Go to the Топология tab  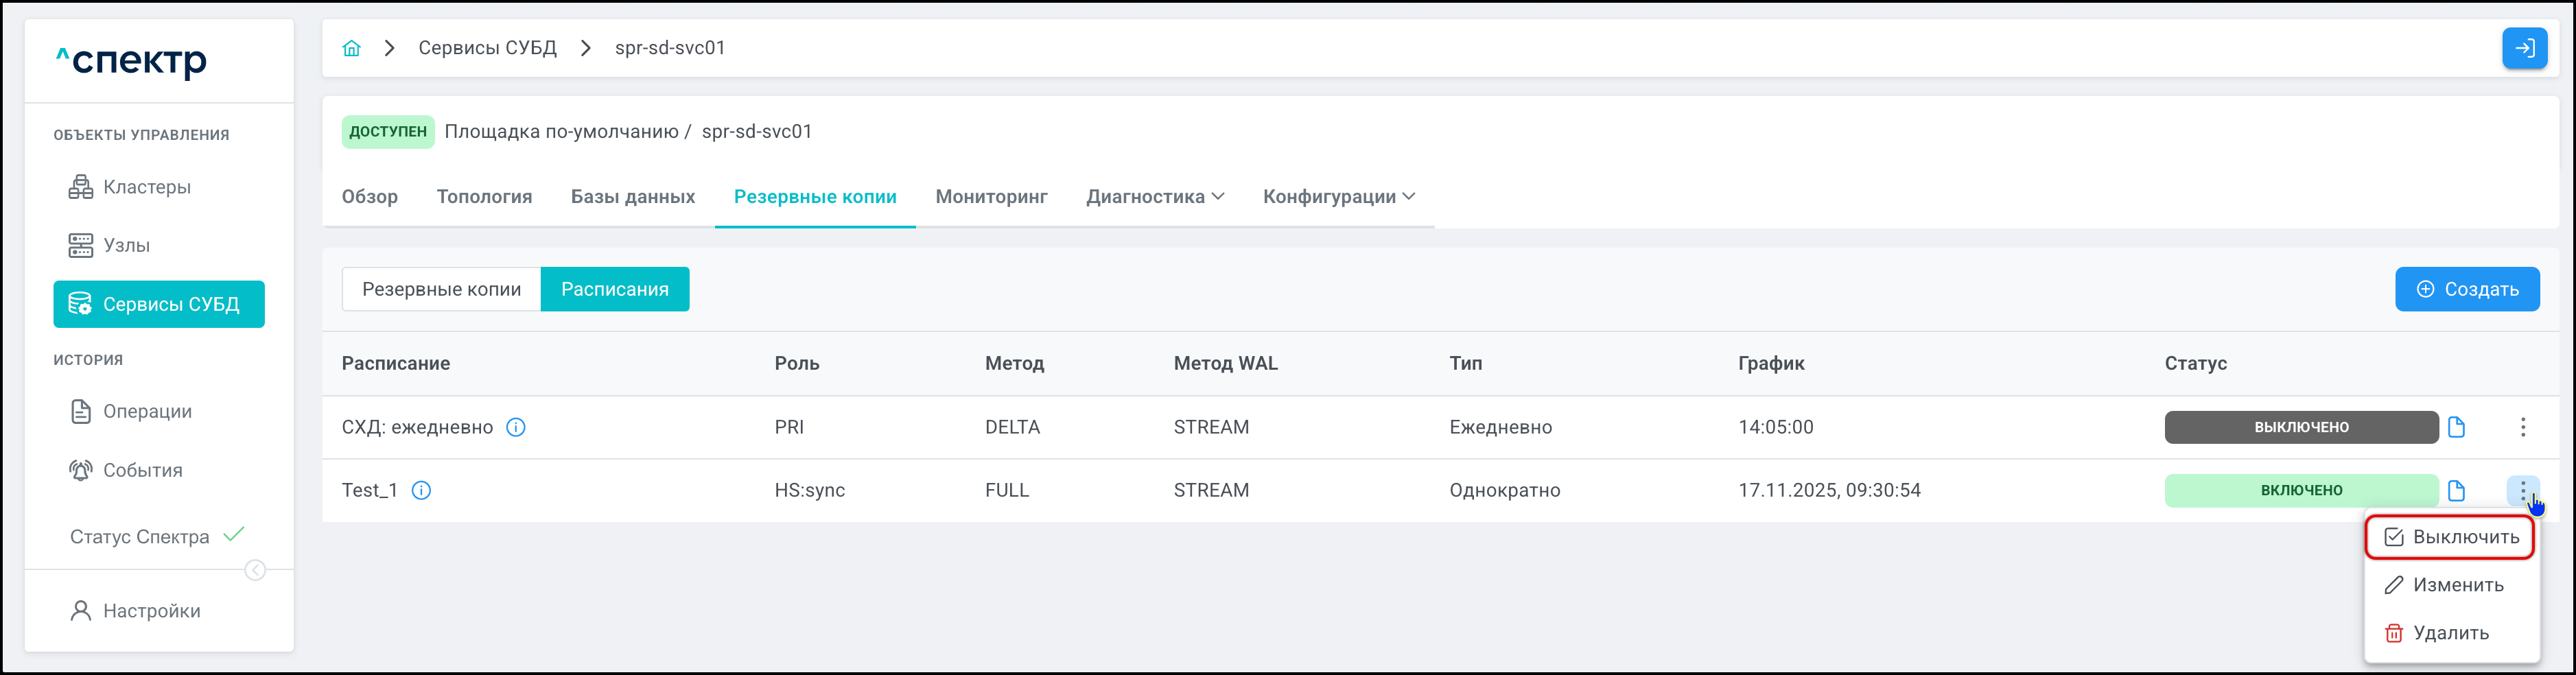(484, 197)
